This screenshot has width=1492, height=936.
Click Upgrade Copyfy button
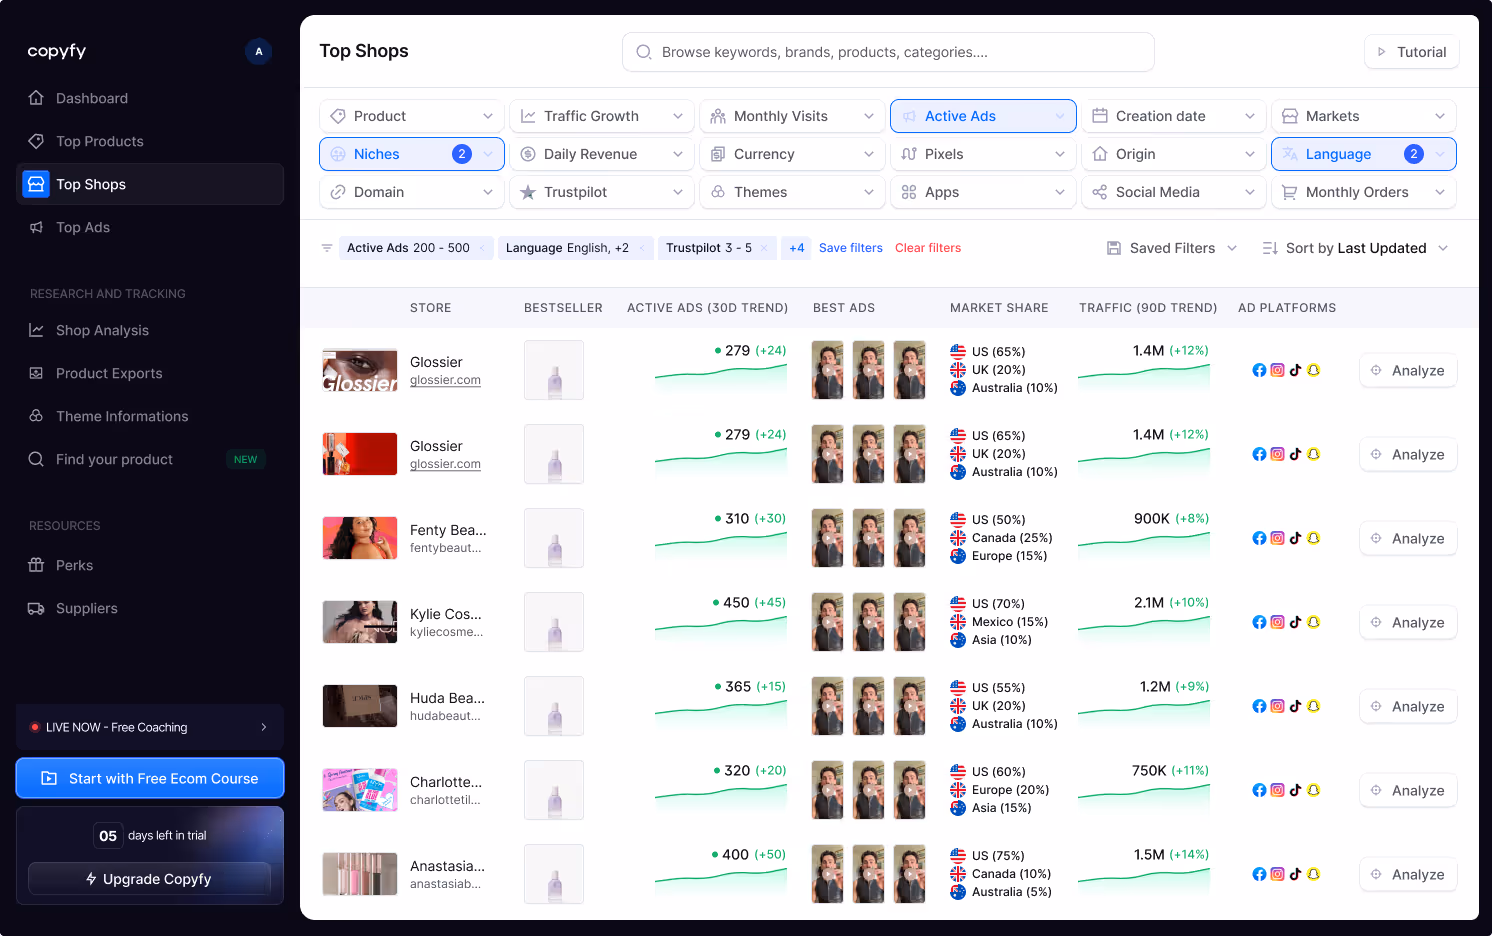150,879
